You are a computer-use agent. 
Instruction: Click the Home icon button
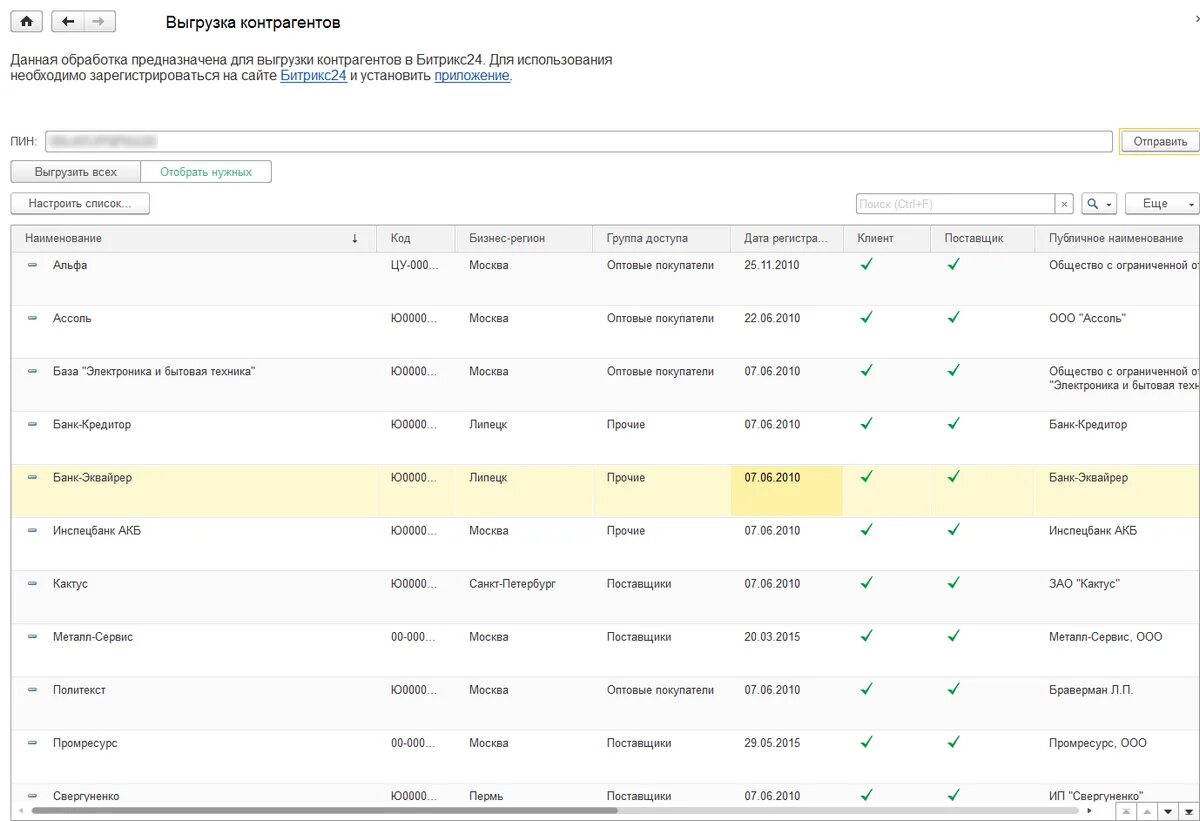click(26, 21)
